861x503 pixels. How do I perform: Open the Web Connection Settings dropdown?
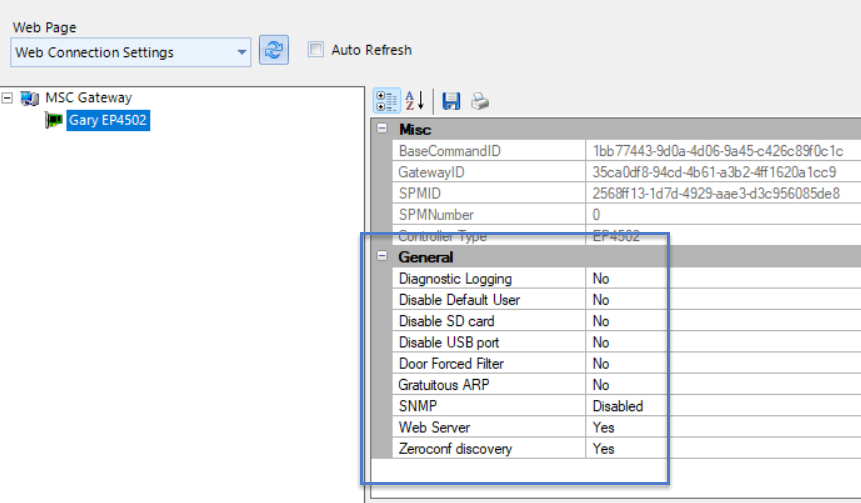click(x=131, y=52)
